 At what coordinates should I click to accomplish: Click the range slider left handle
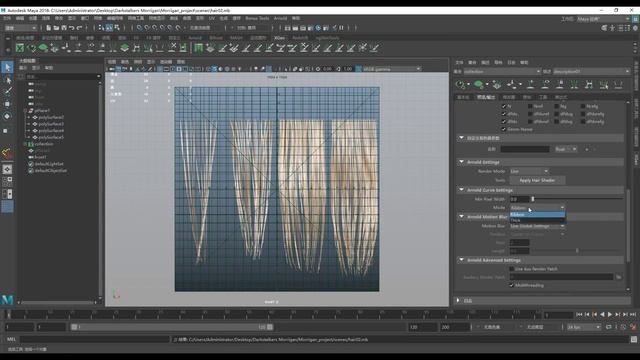point(74,327)
